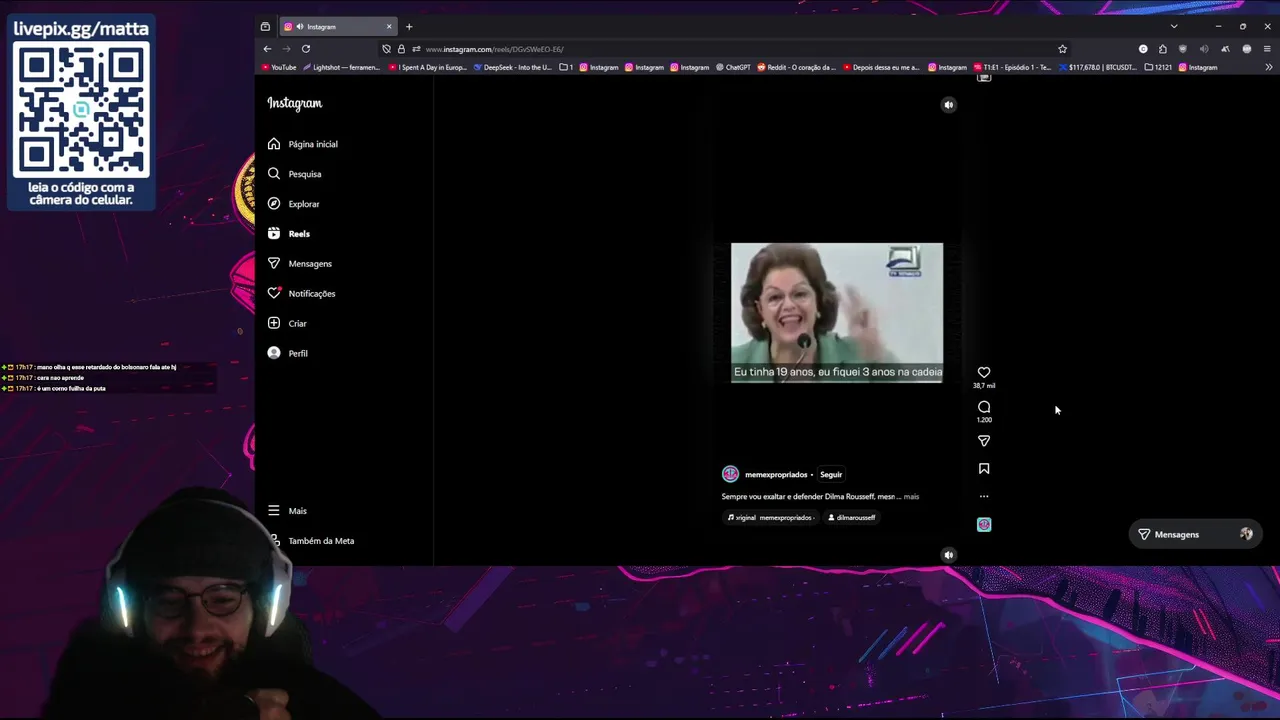Click browser forward arrow

click(x=286, y=49)
